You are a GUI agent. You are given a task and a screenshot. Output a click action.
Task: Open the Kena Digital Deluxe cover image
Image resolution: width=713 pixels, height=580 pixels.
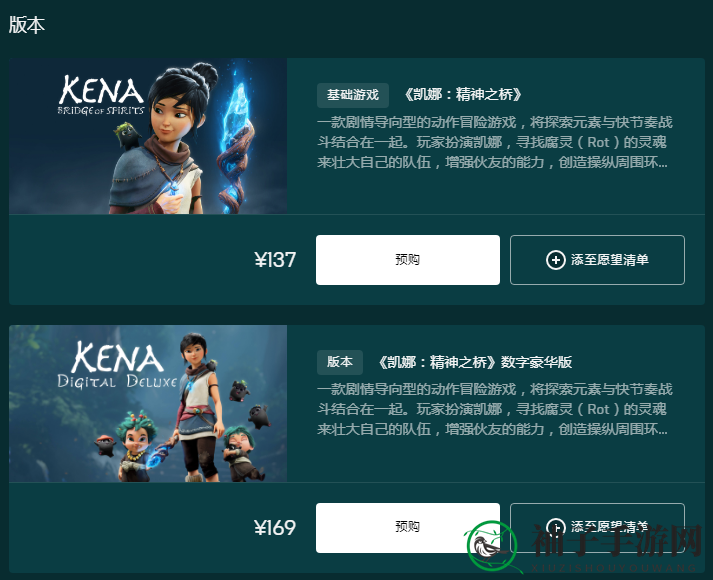pyautogui.click(x=148, y=404)
